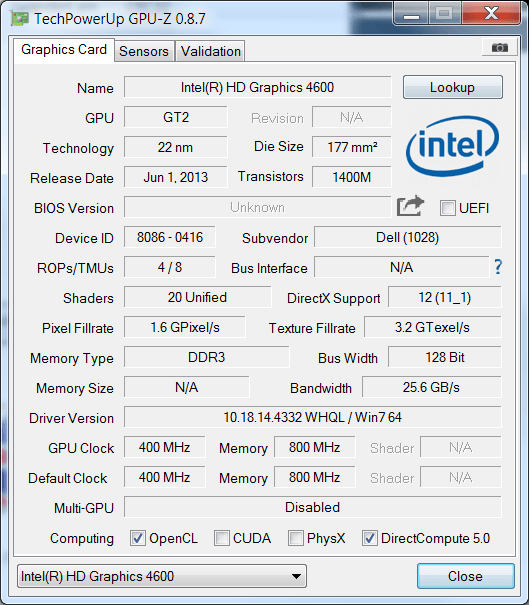Viewport: 529px width, 605px height.
Task: Click the BIOS export share arrow icon
Action: coord(411,206)
